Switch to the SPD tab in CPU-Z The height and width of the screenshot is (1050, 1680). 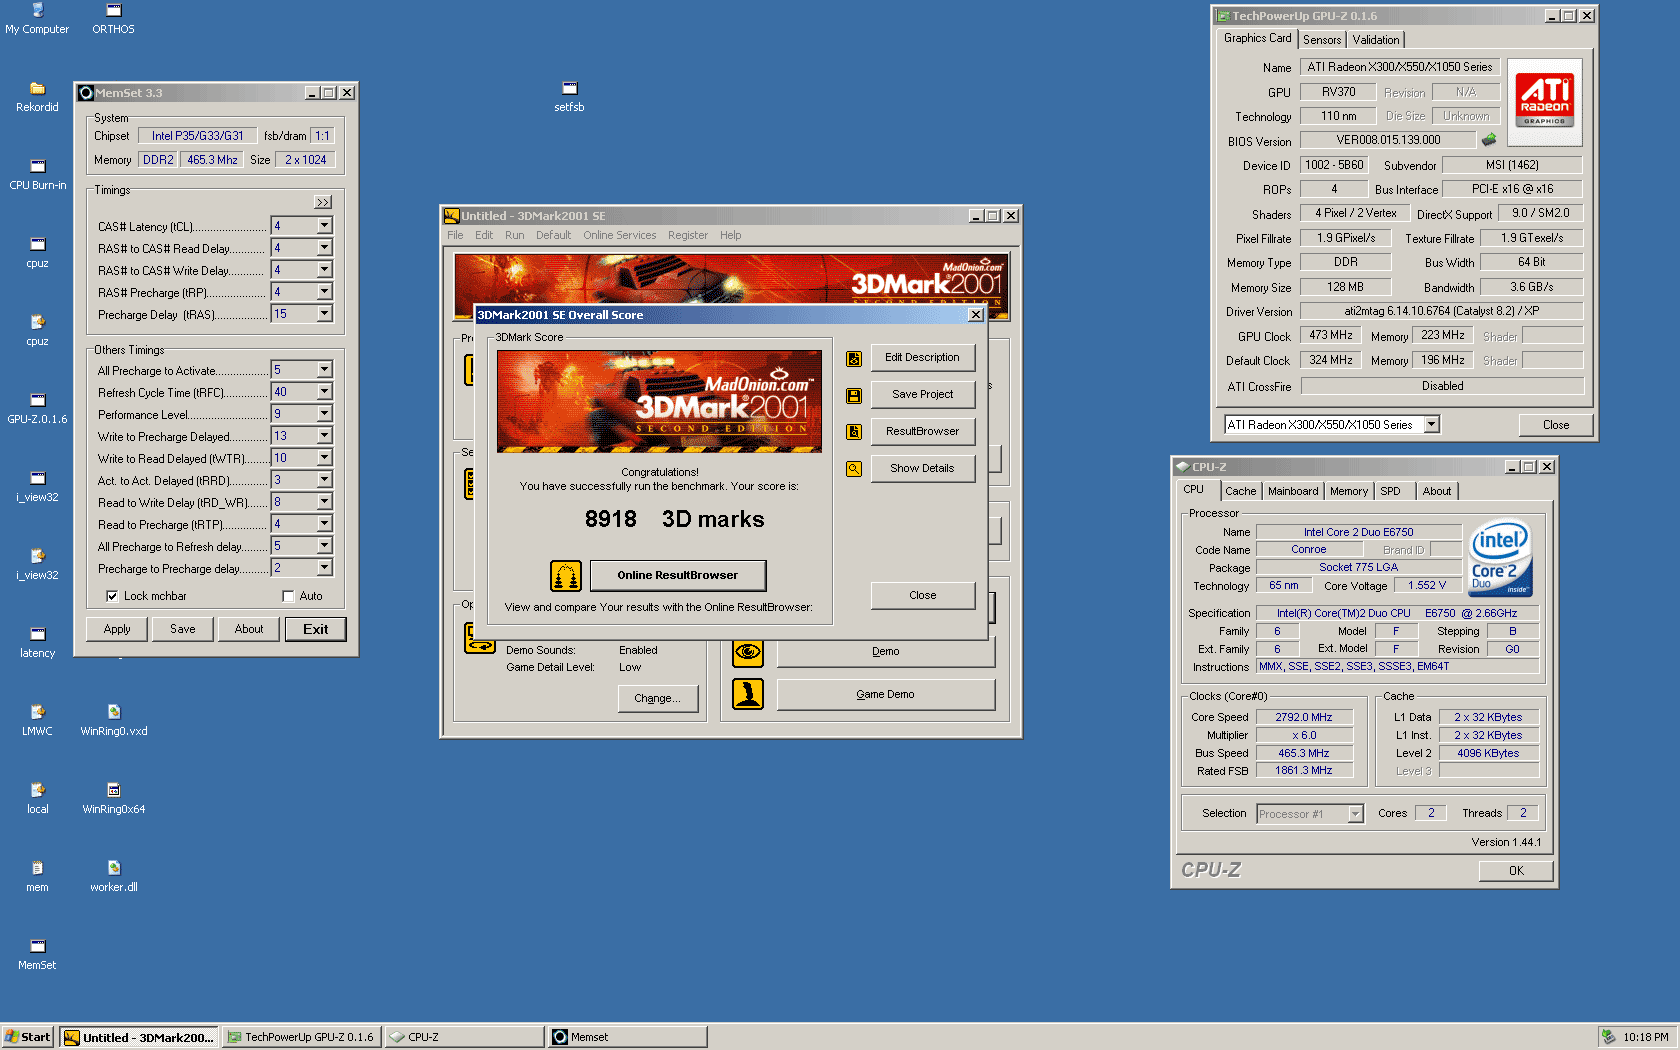[1390, 491]
